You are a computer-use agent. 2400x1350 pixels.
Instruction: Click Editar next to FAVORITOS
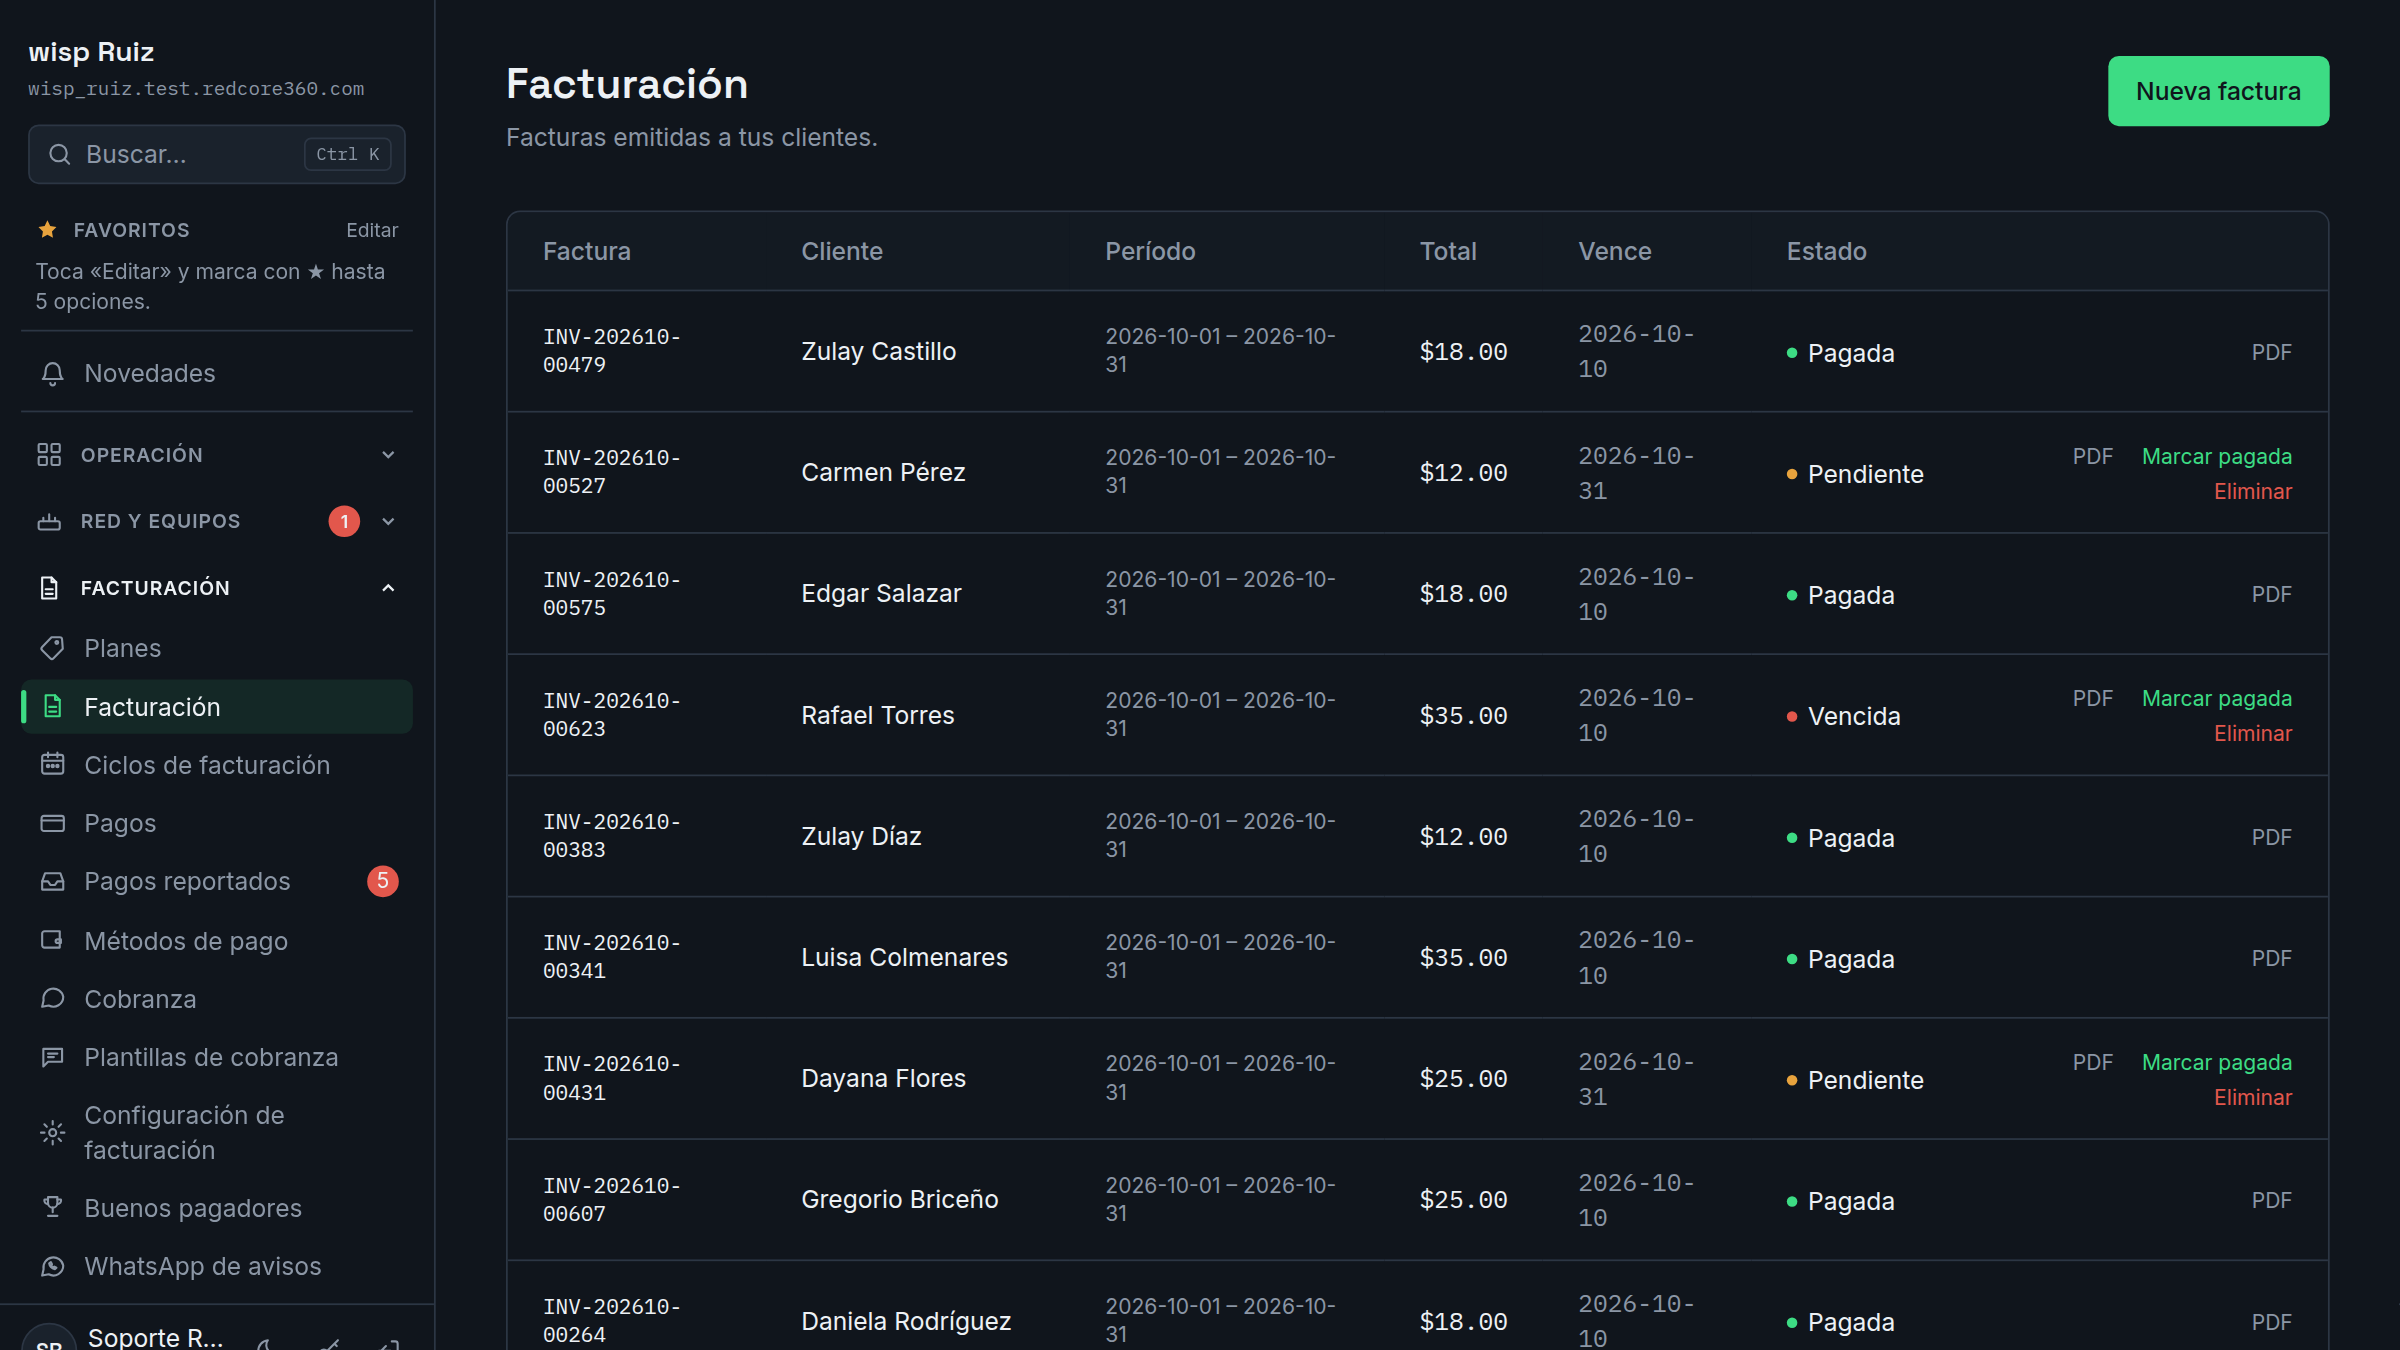[372, 230]
